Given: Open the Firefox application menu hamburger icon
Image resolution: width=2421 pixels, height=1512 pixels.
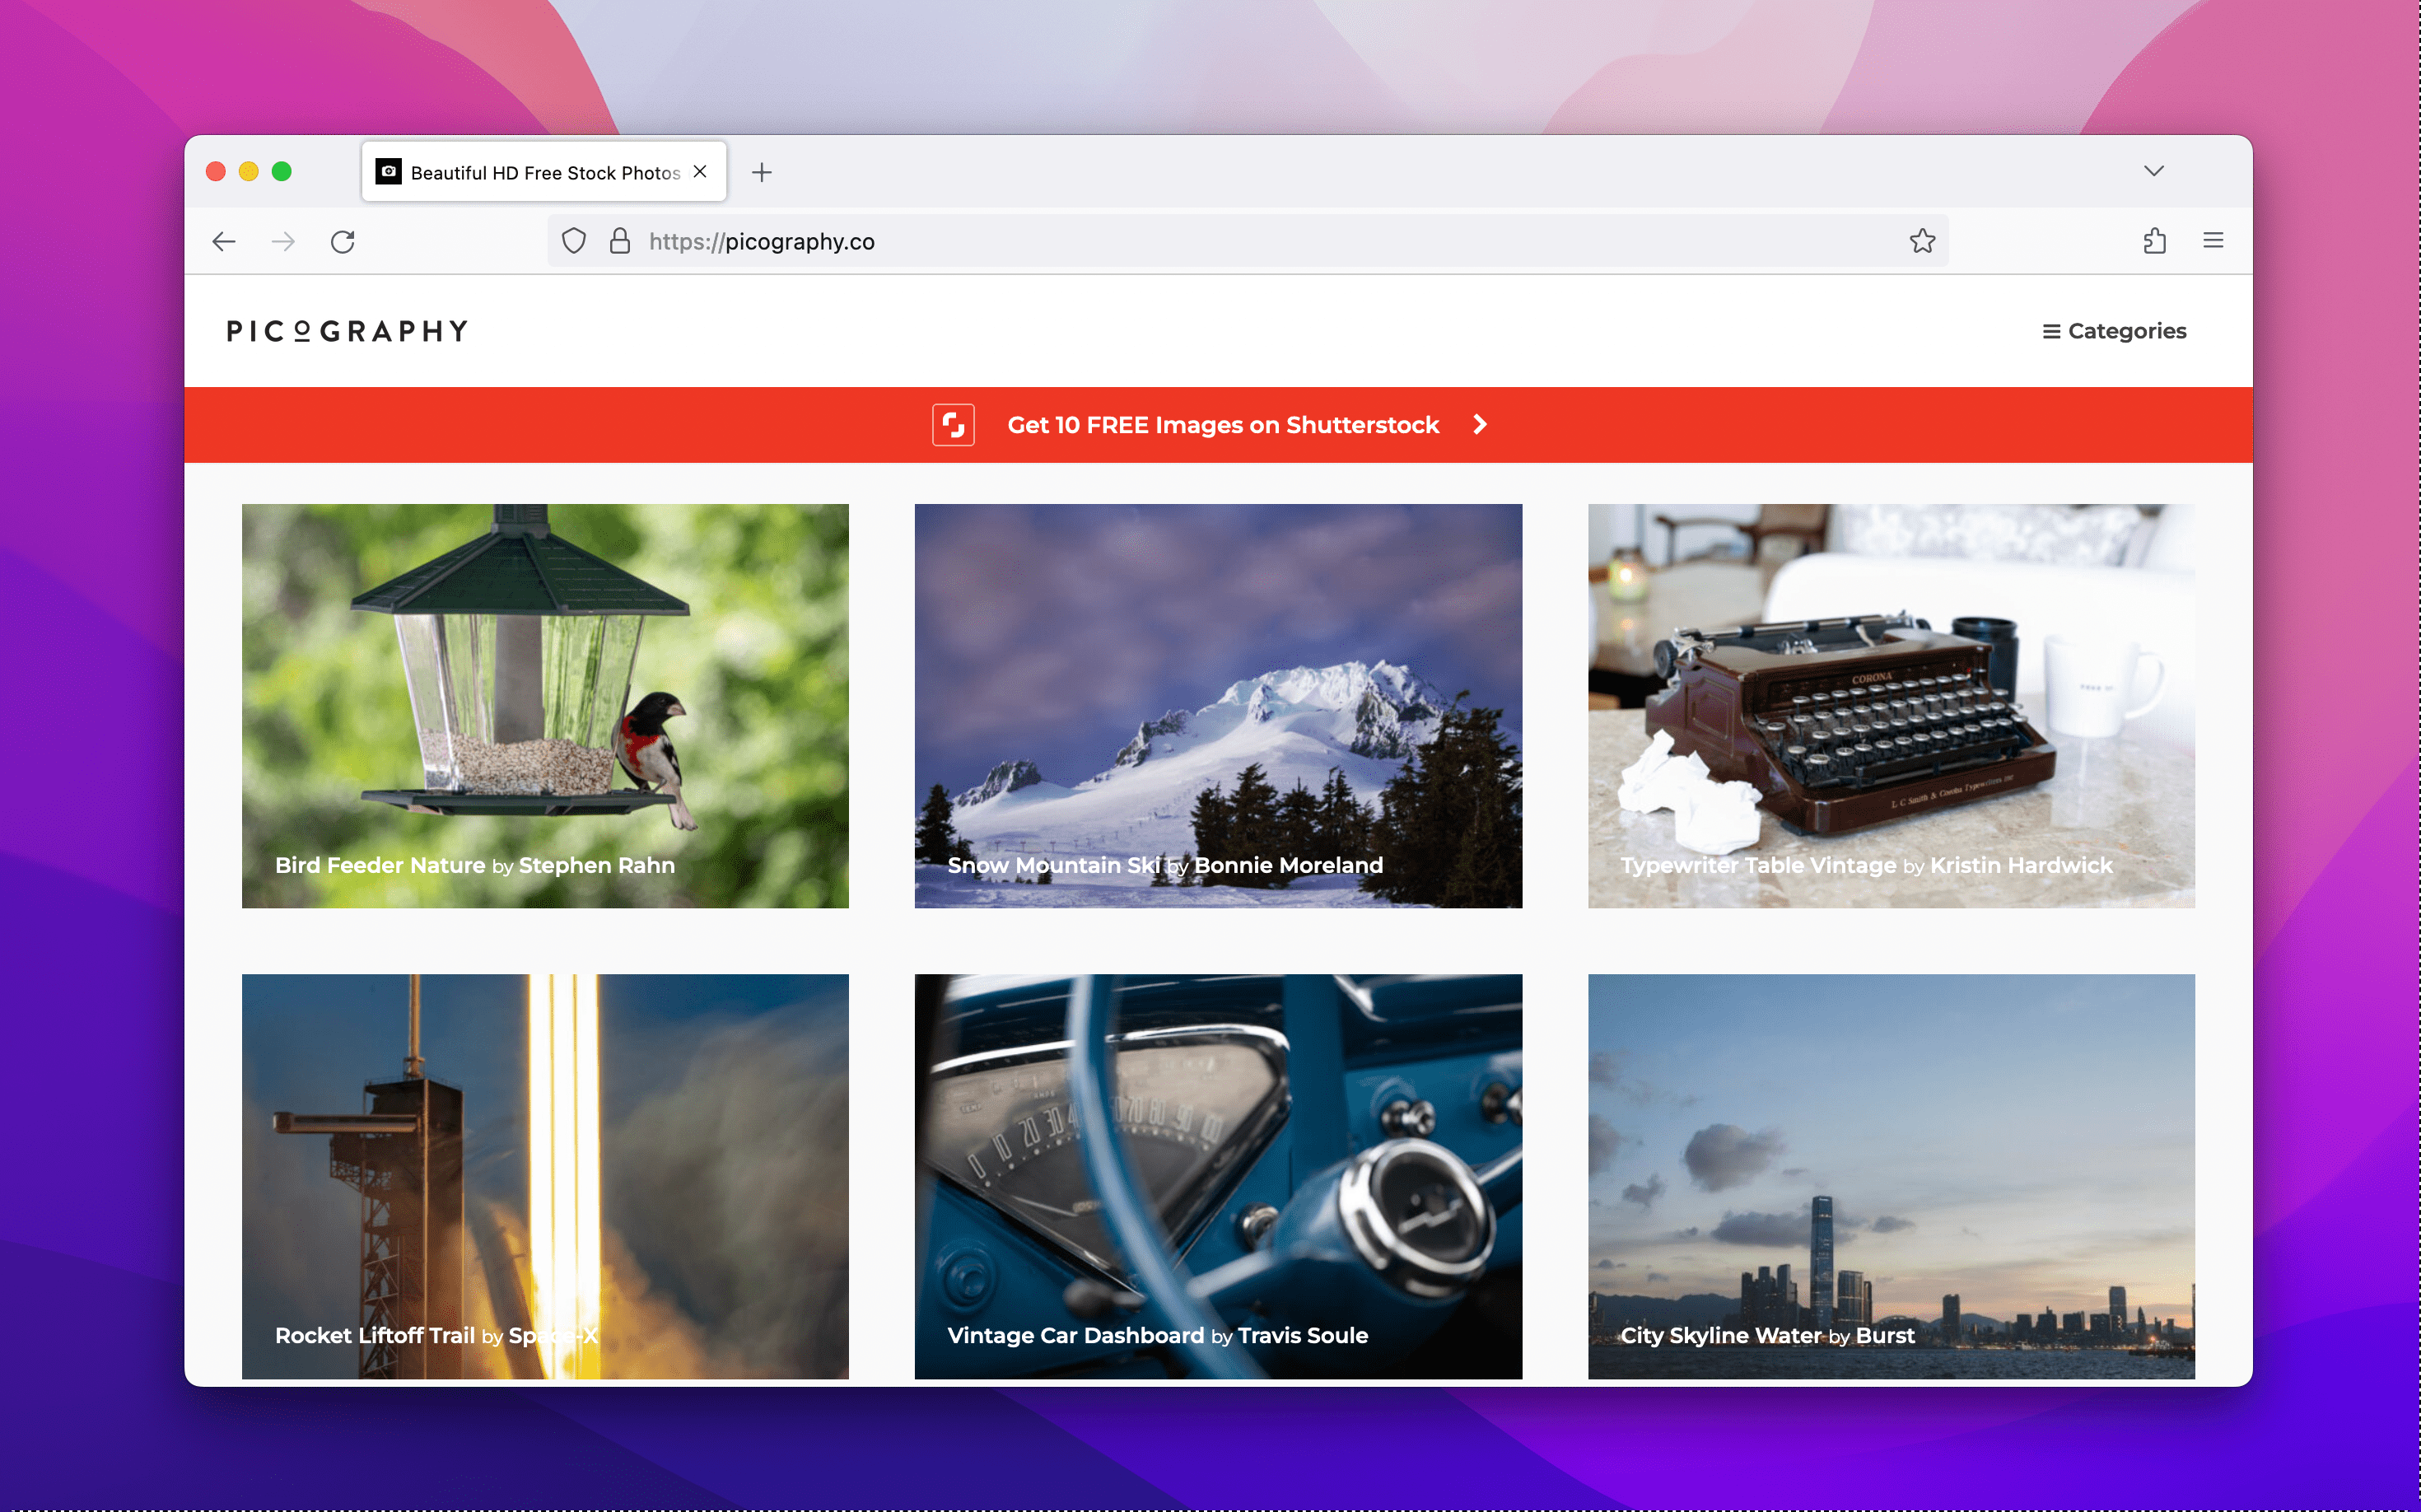Looking at the screenshot, I should 2213,241.
